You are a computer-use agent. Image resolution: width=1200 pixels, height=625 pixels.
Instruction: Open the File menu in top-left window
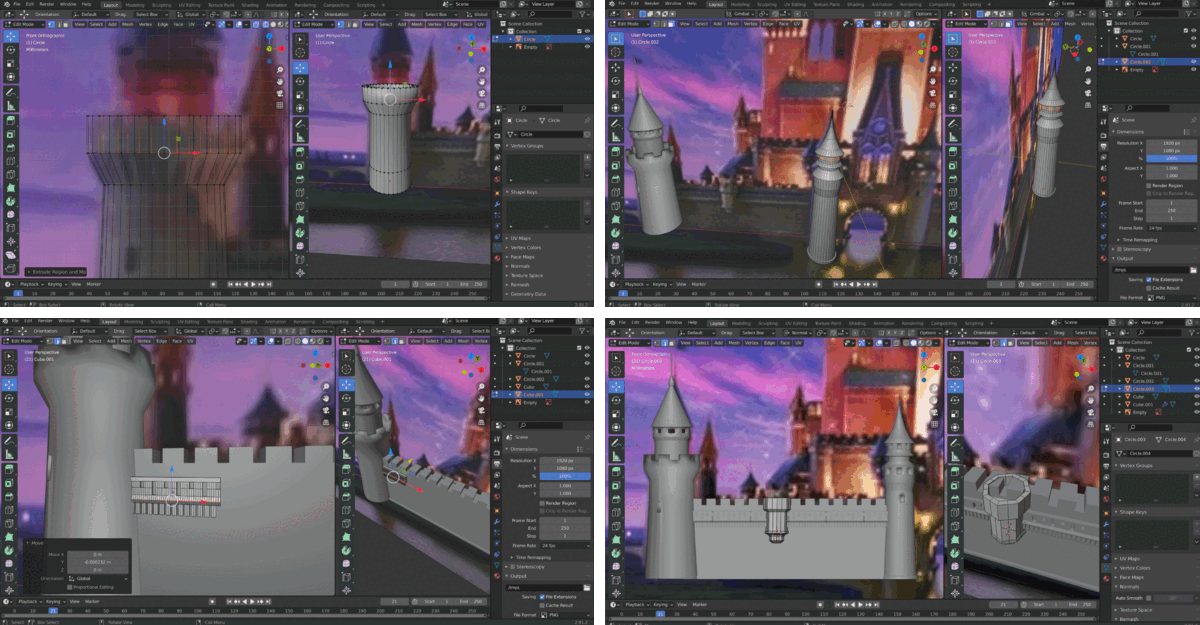click(x=19, y=5)
